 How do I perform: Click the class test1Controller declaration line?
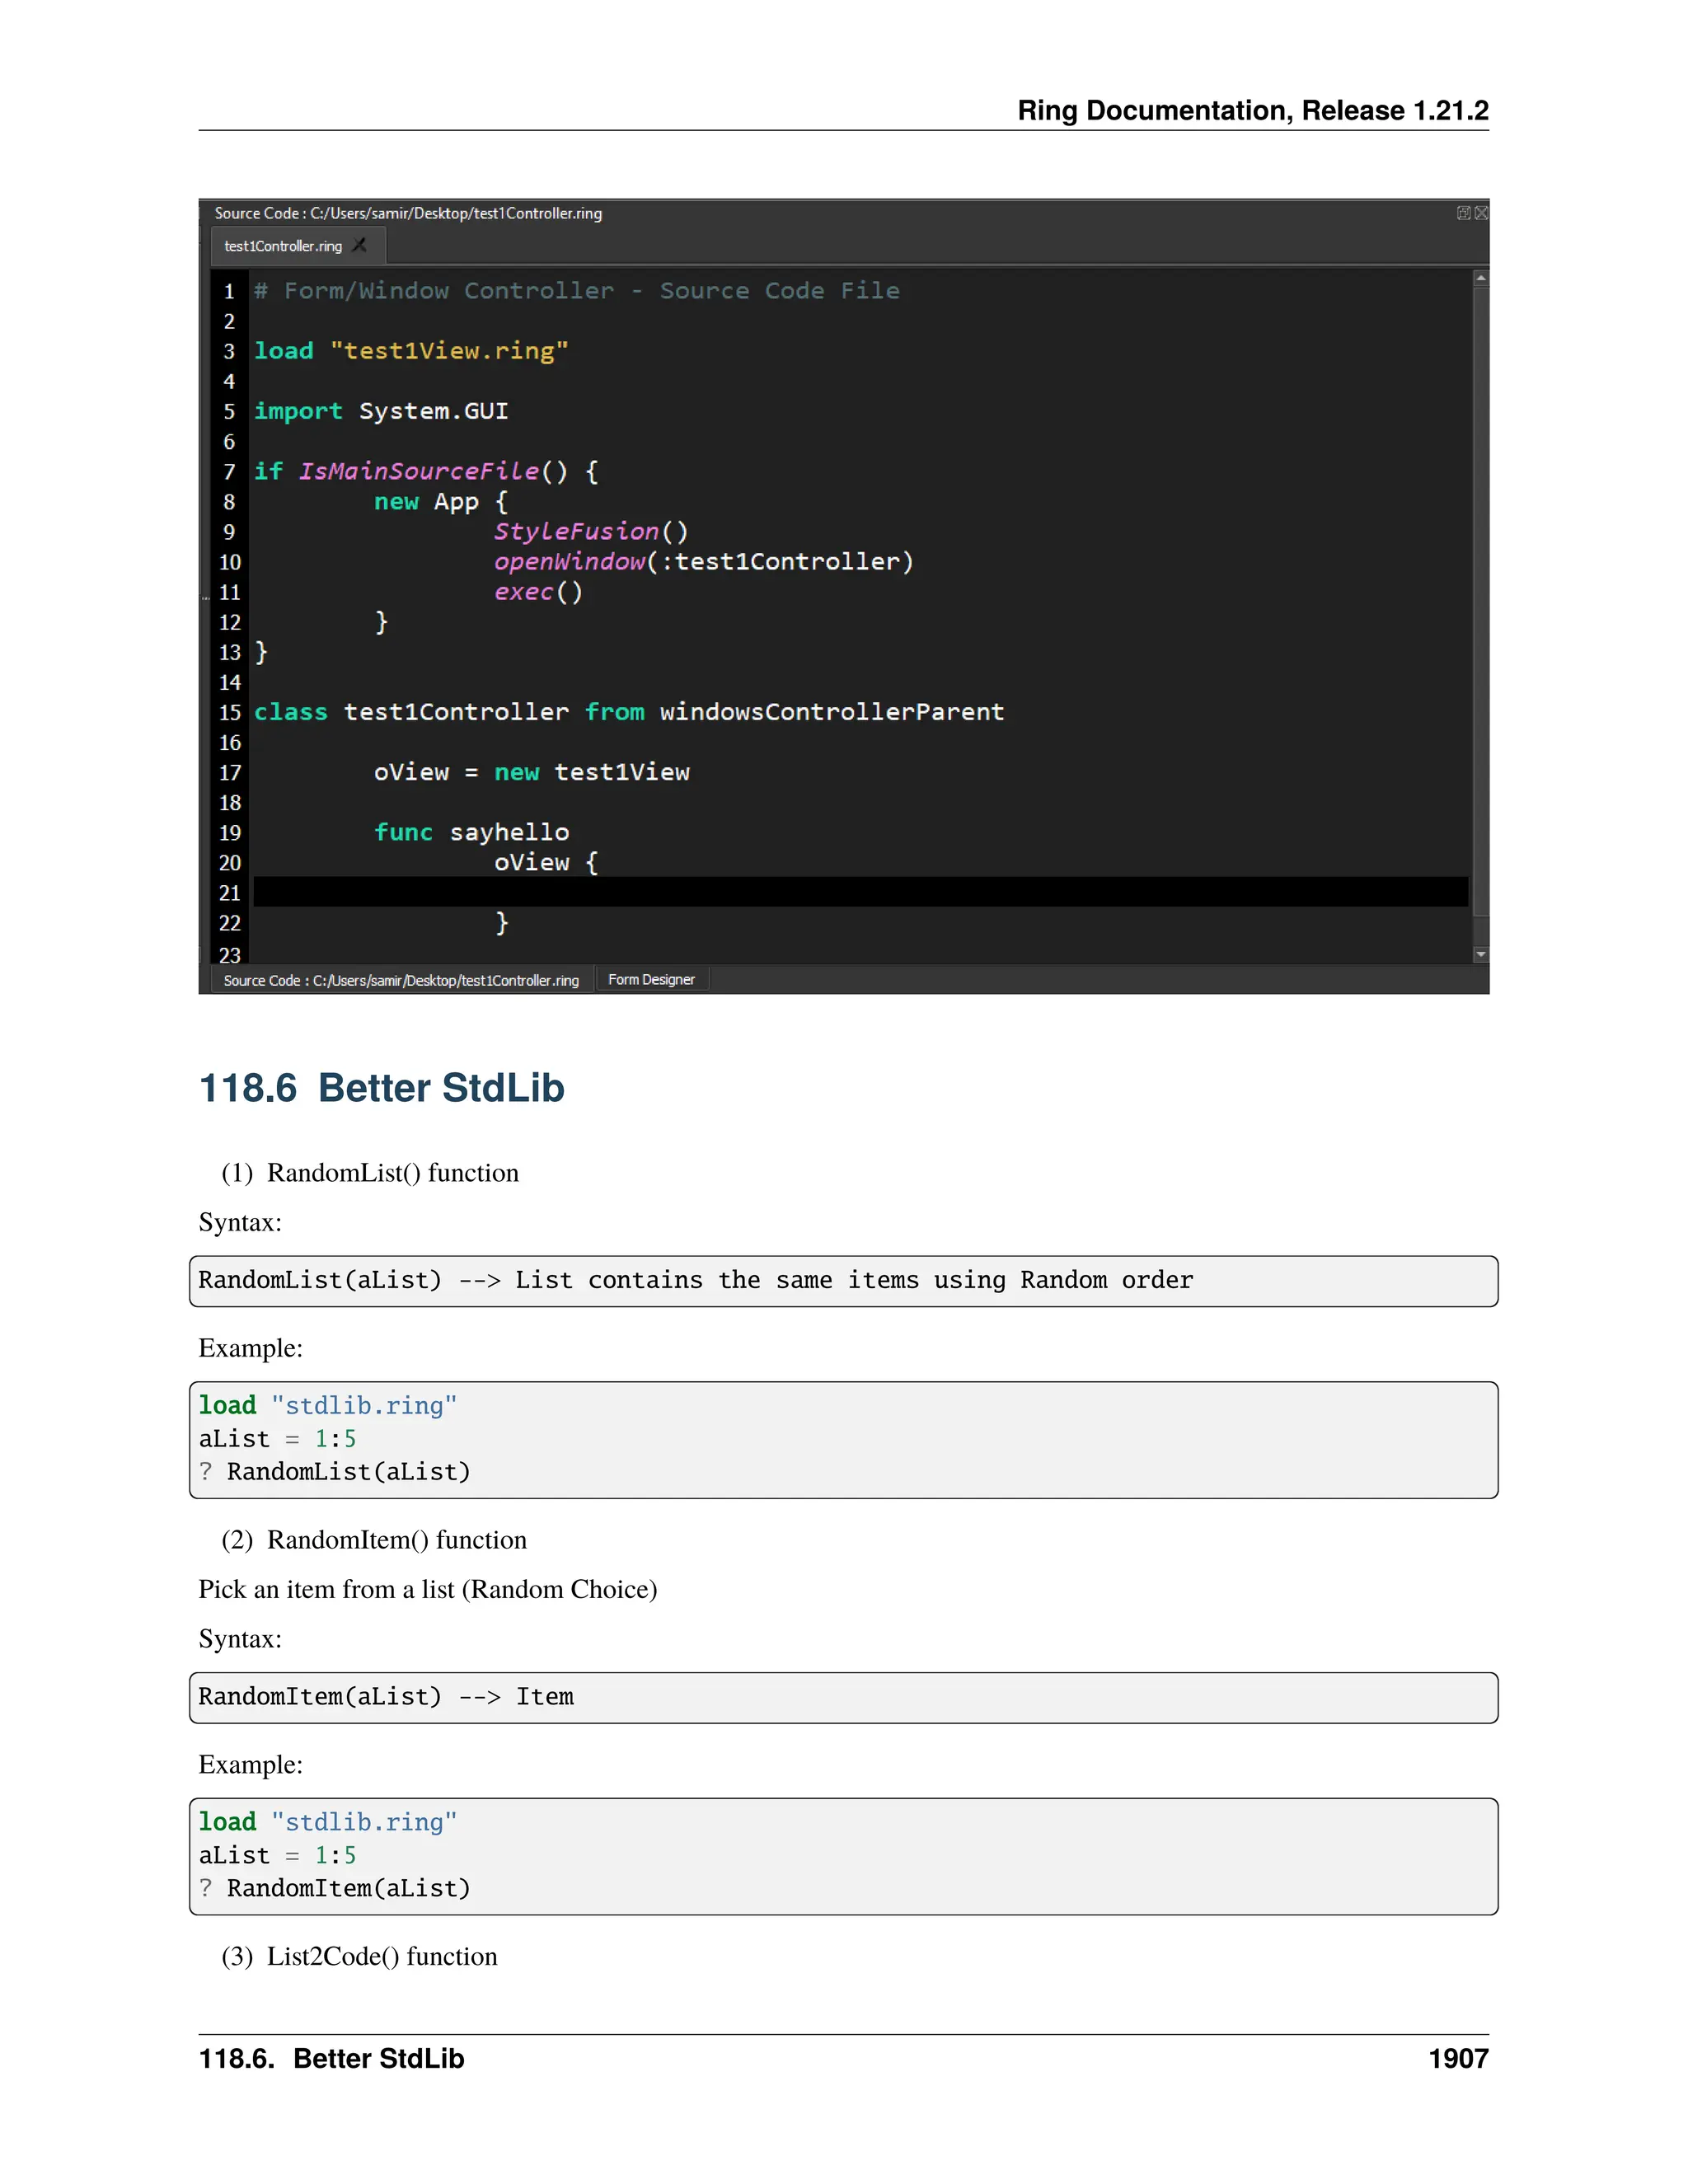pos(628,712)
